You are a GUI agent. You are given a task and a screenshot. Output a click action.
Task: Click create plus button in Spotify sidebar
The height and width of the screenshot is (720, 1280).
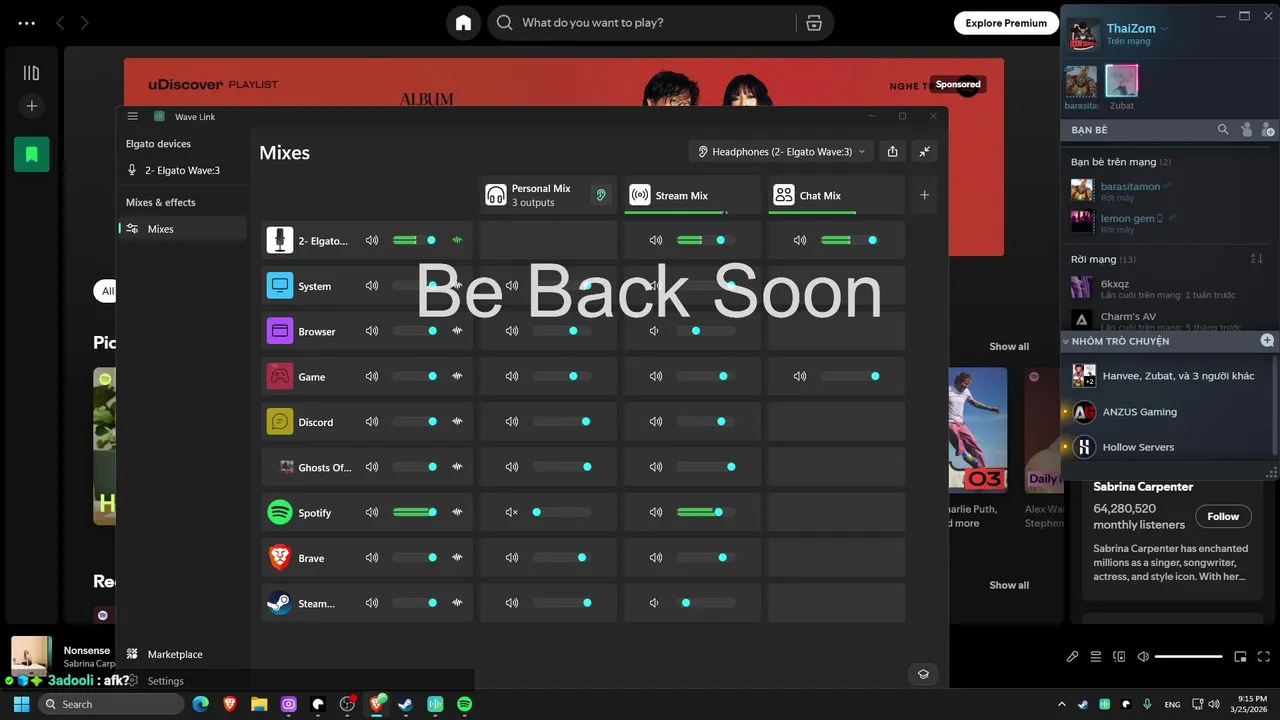coord(31,106)
